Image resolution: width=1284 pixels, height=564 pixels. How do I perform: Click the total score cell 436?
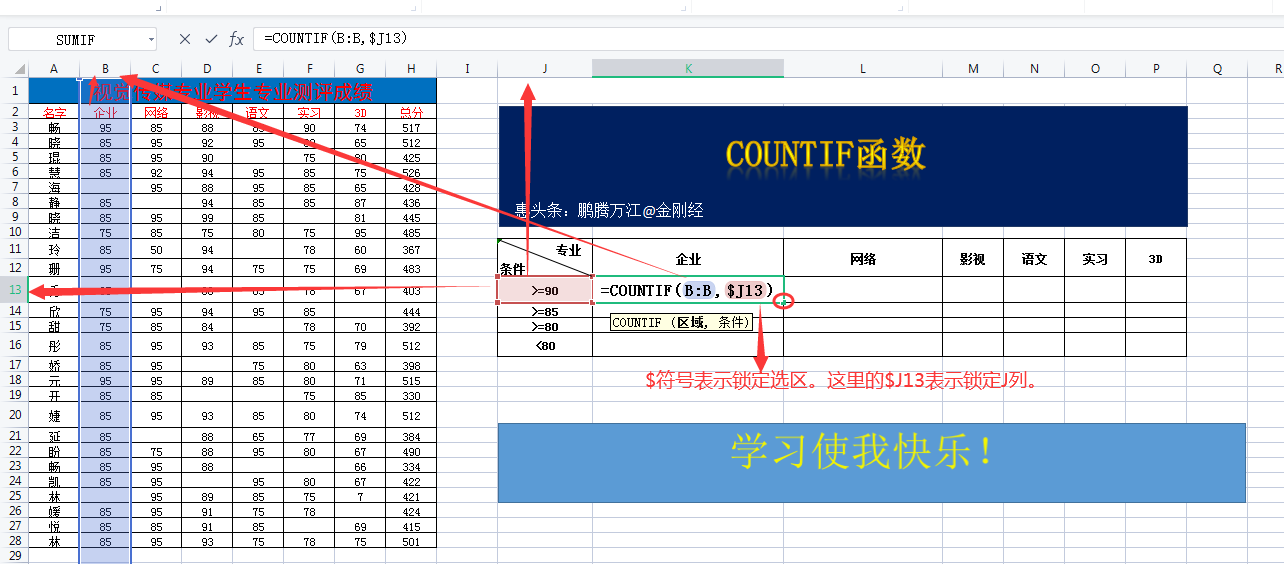(411, 203)
